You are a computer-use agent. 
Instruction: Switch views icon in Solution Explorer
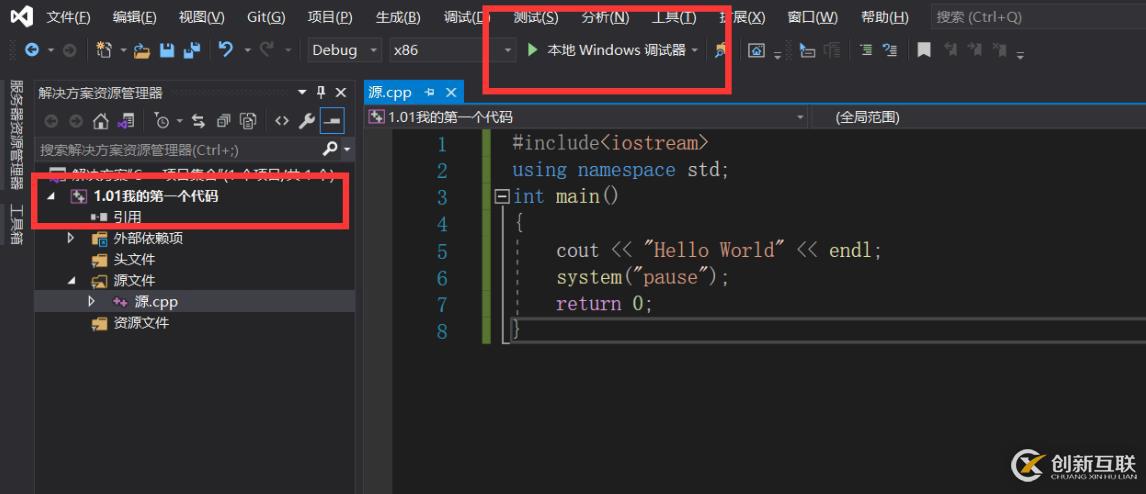[x=126, y=121]
